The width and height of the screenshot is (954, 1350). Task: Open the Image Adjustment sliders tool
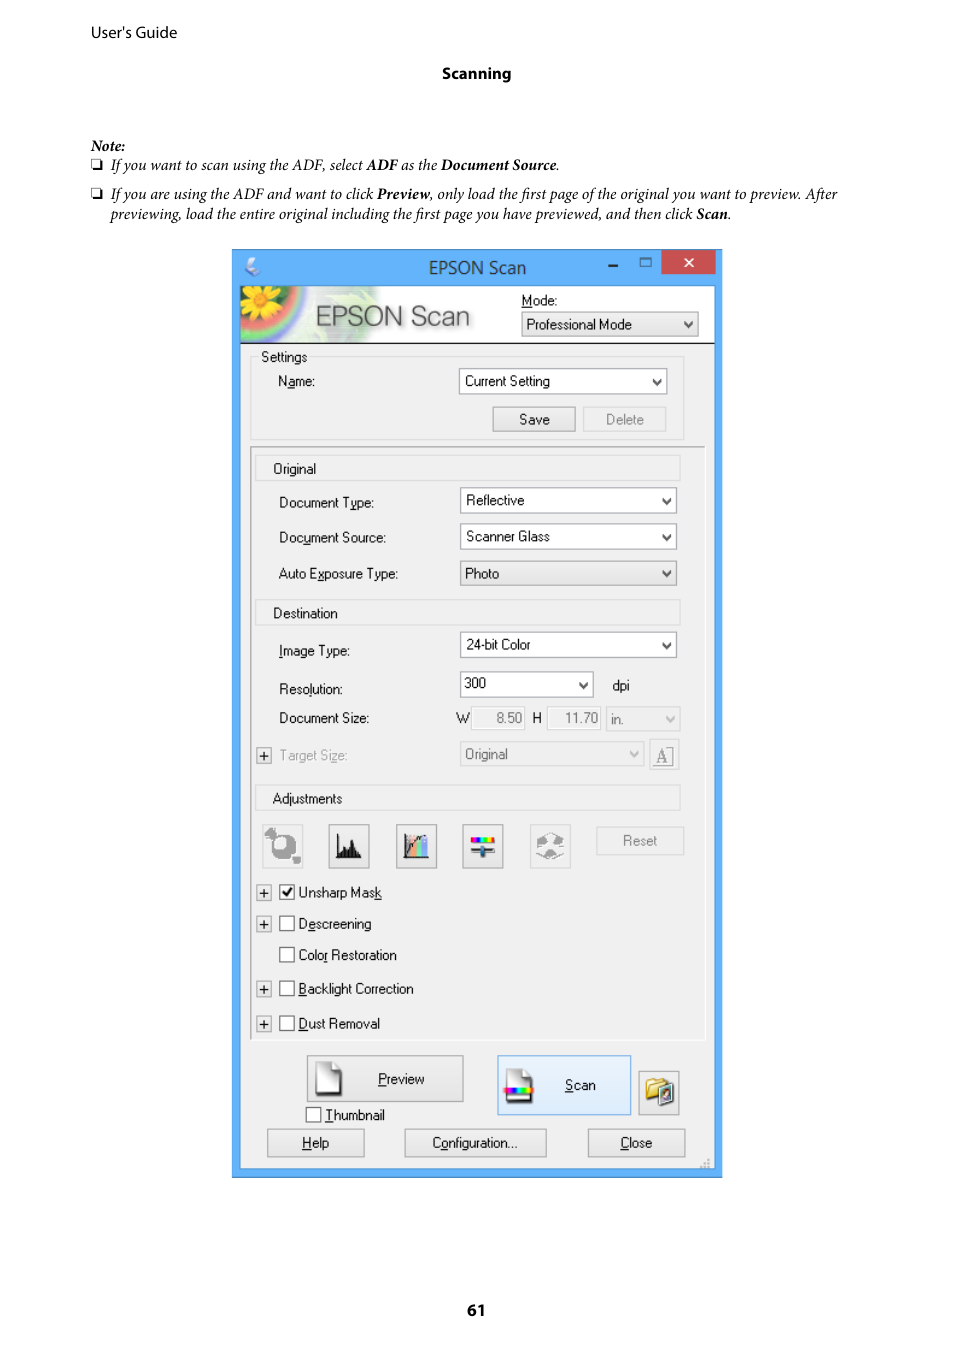click(x=482, y=845)
